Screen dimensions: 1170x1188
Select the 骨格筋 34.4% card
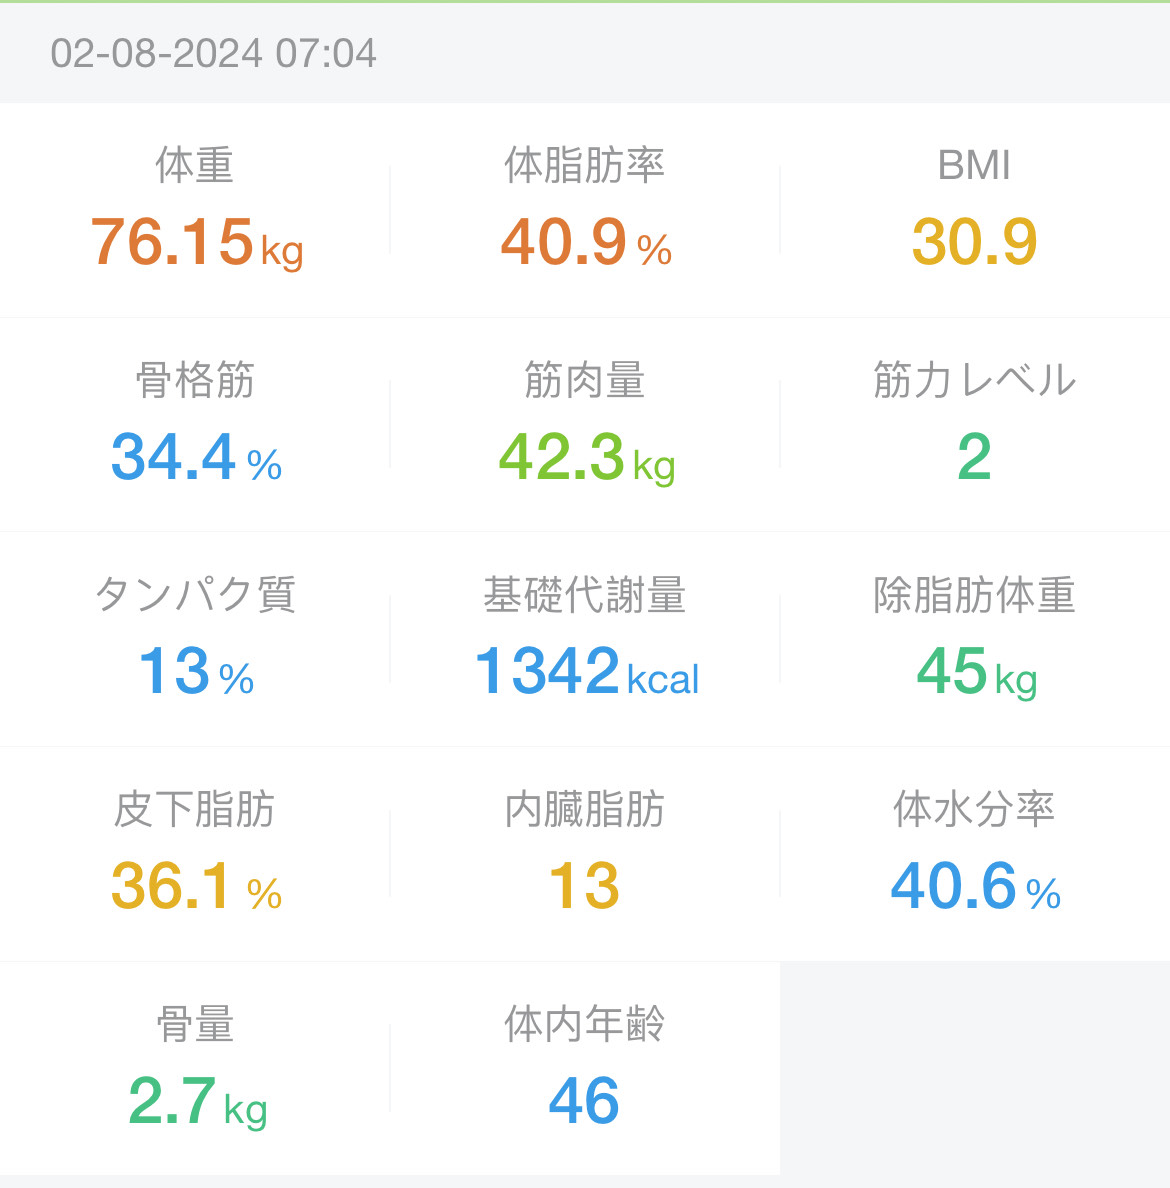[x=195, y=424]
